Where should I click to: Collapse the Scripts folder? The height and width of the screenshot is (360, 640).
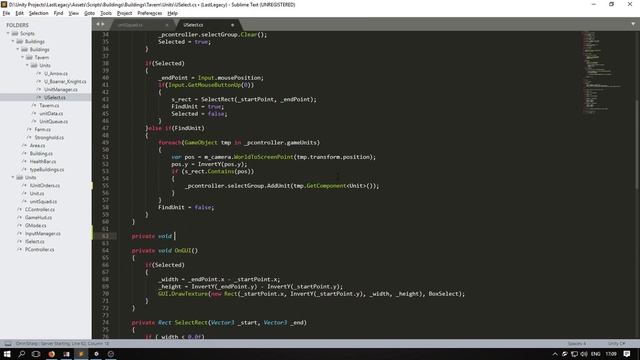[x=8, y=33]
